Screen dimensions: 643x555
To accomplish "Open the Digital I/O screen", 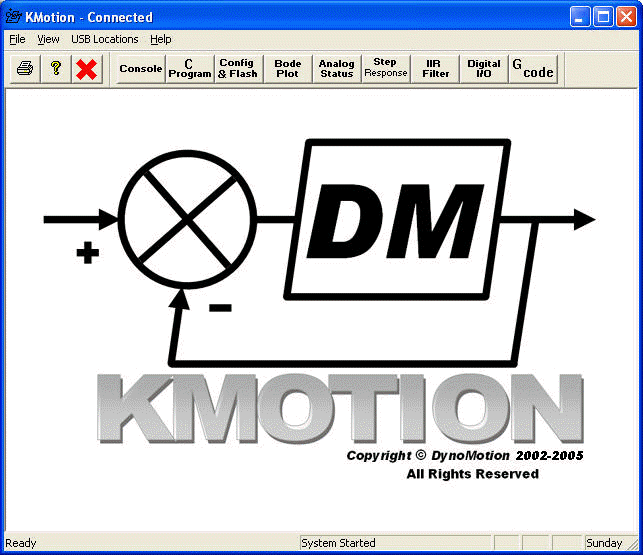I will pos(483,69).
